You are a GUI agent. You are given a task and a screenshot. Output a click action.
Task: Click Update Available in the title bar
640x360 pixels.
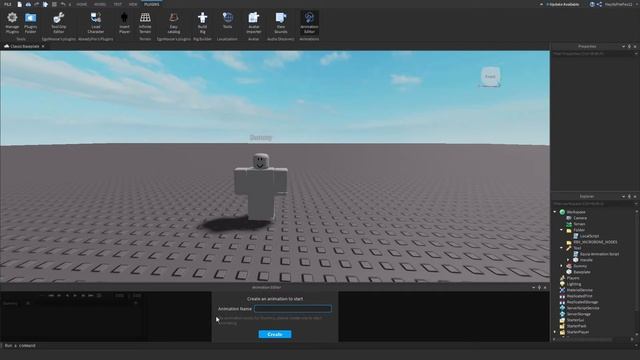pyautogui.click(x=562, y=4)
